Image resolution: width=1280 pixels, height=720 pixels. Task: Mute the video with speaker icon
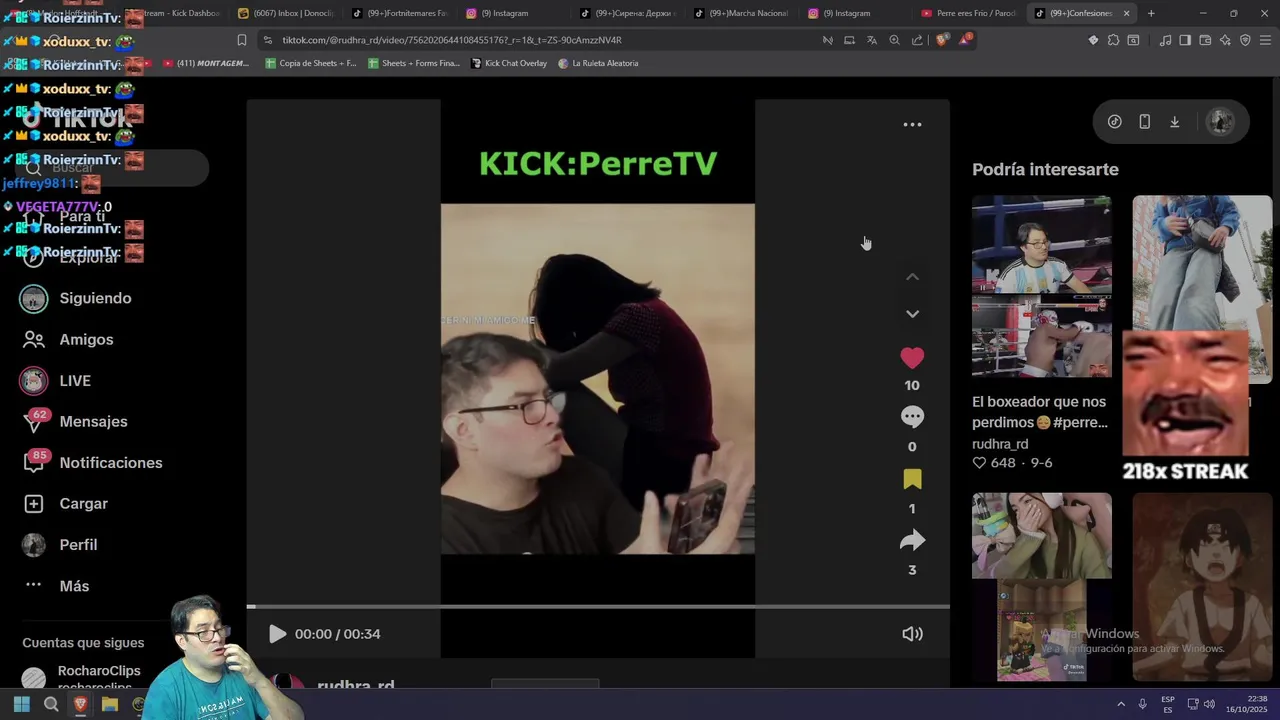[x=912, y=634]
